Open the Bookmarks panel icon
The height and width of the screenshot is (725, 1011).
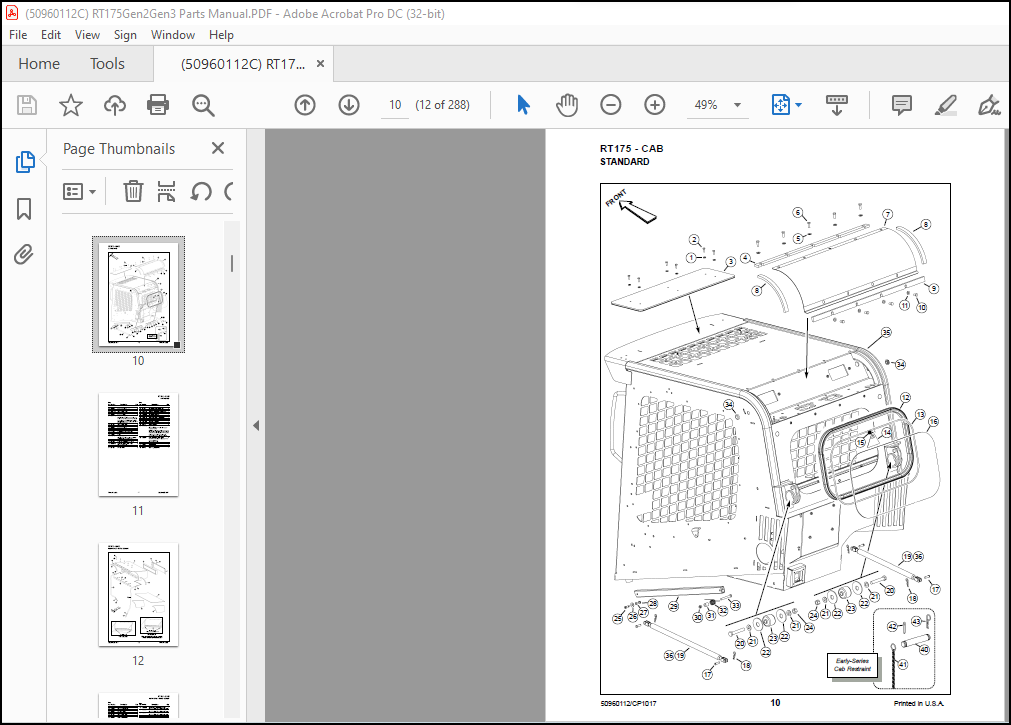click(x=24, y=208)
